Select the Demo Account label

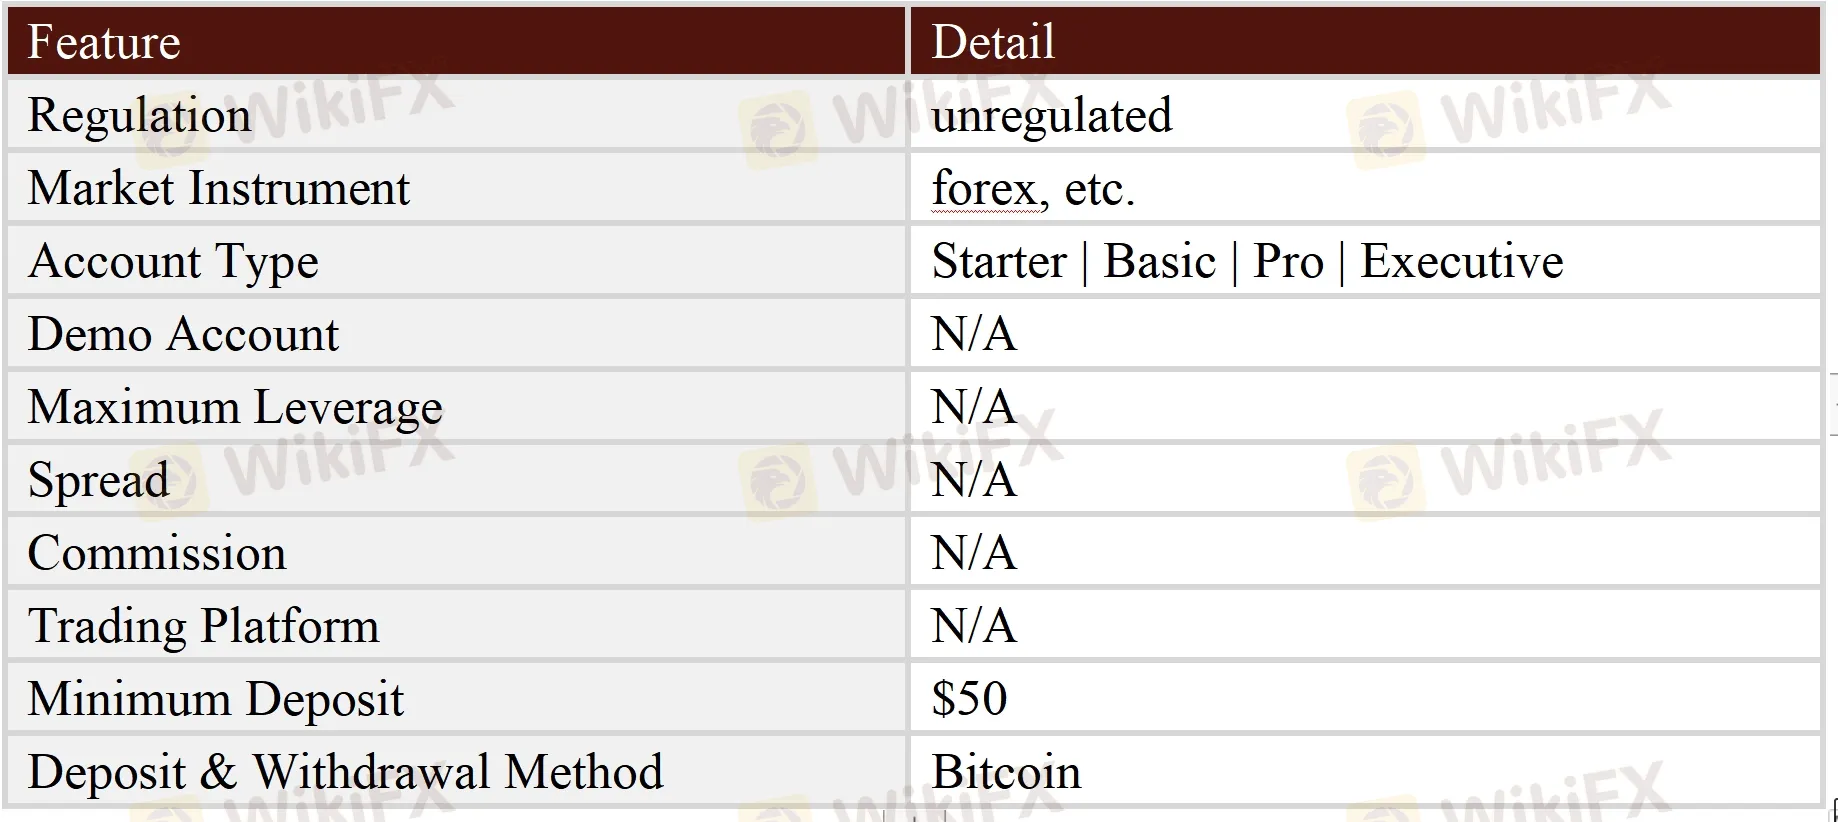tap(183, 334)
